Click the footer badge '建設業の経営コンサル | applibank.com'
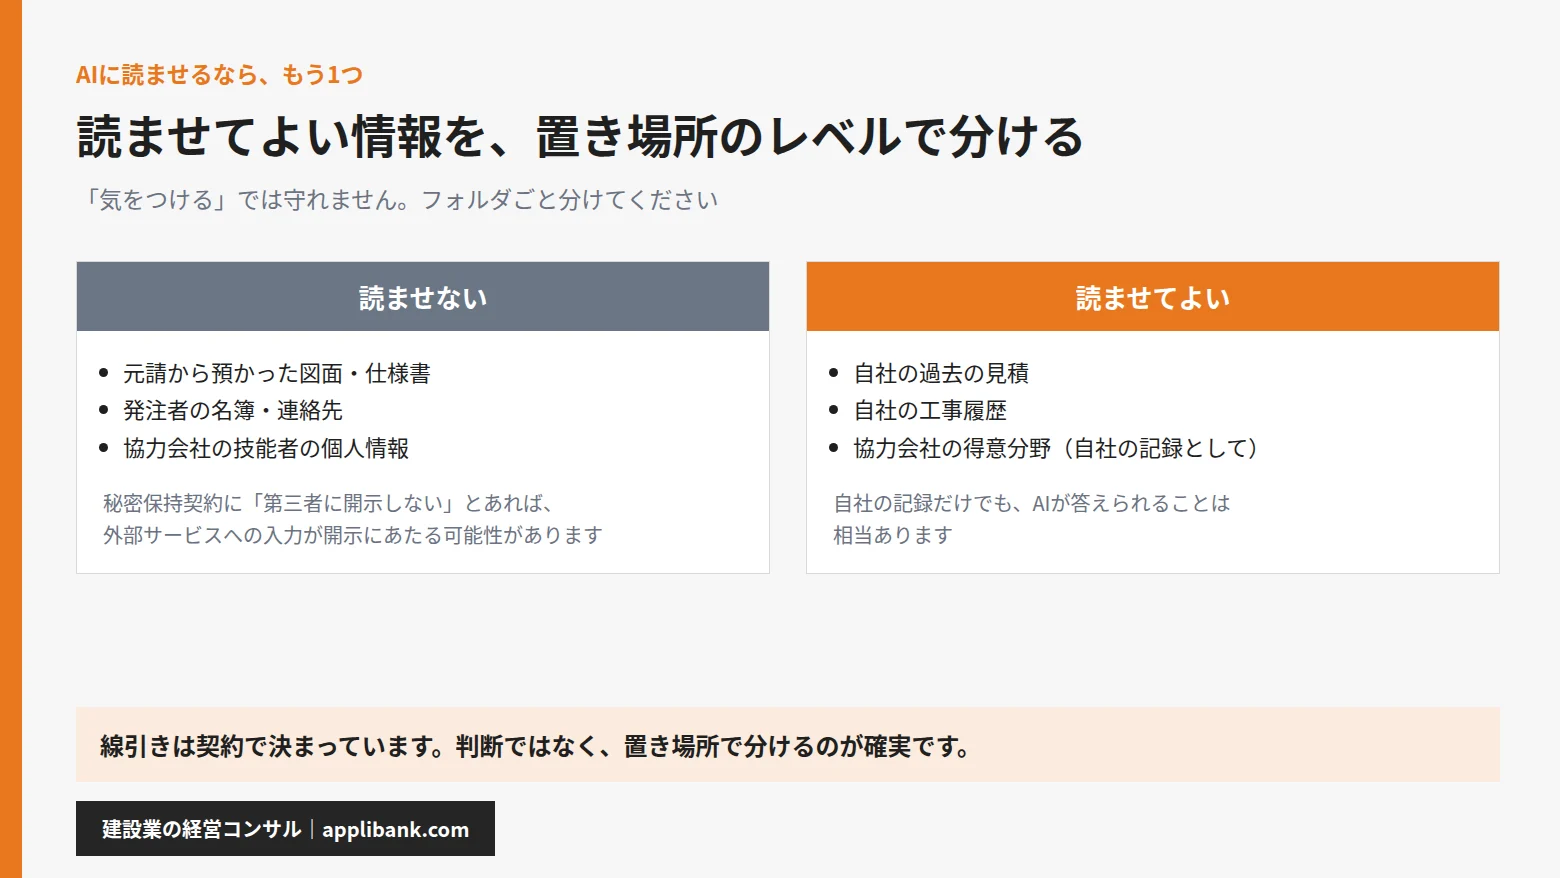Image resolution: width=1560 pixels, height=878 pixels. (x=285, y=828)
